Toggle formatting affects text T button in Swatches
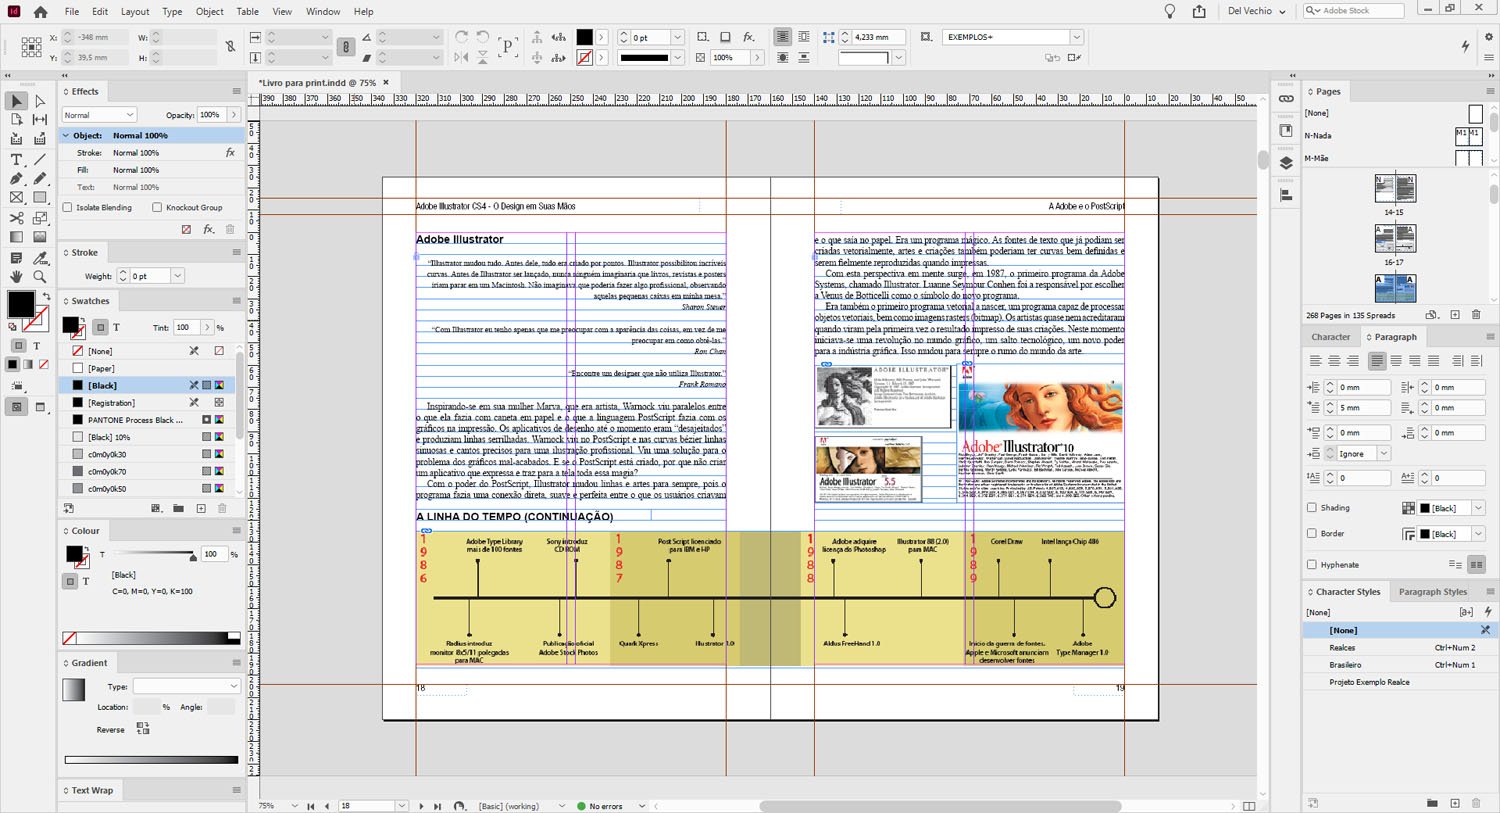Viewport: 1500px width, 813px height. [116, 327]
